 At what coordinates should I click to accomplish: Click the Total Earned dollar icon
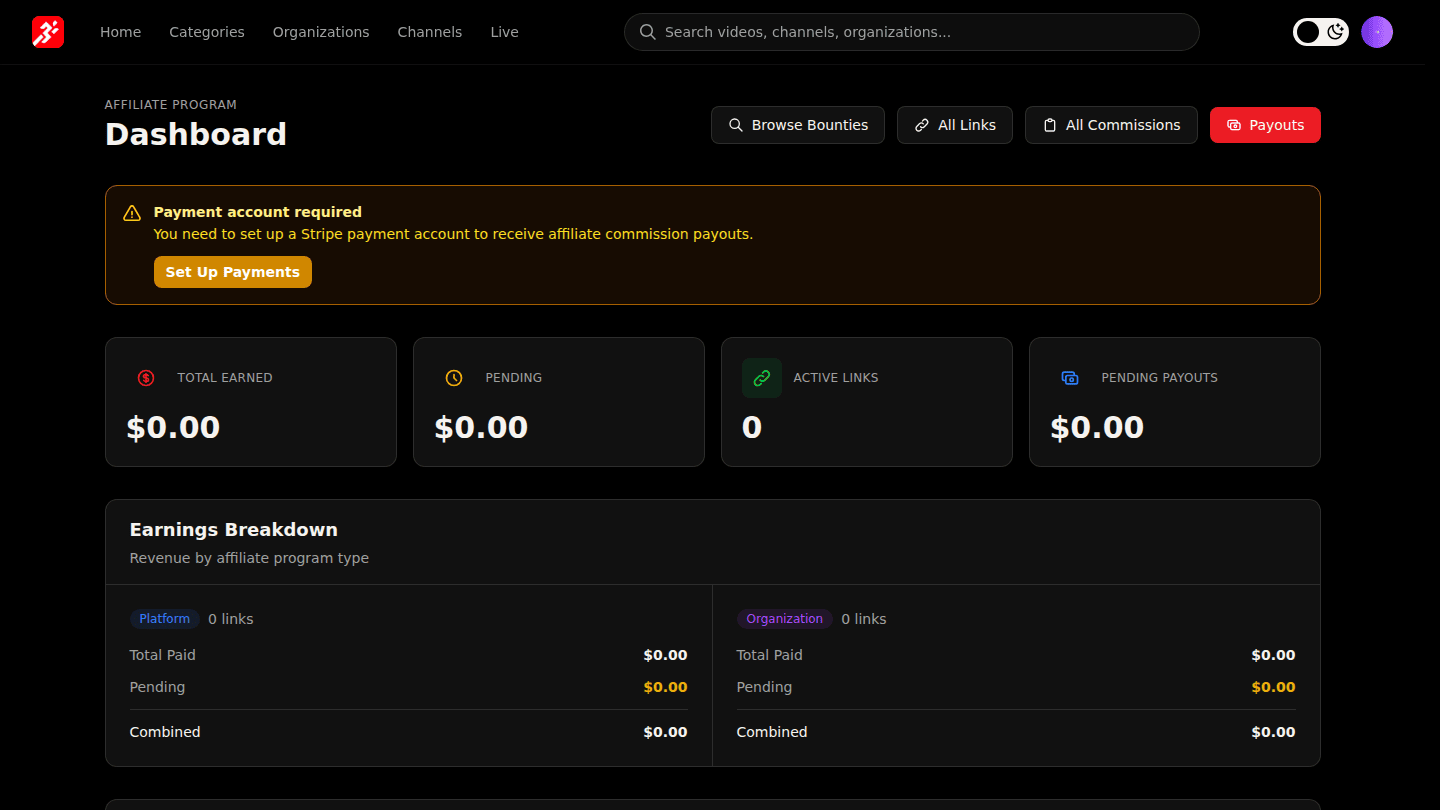(146, 378)
